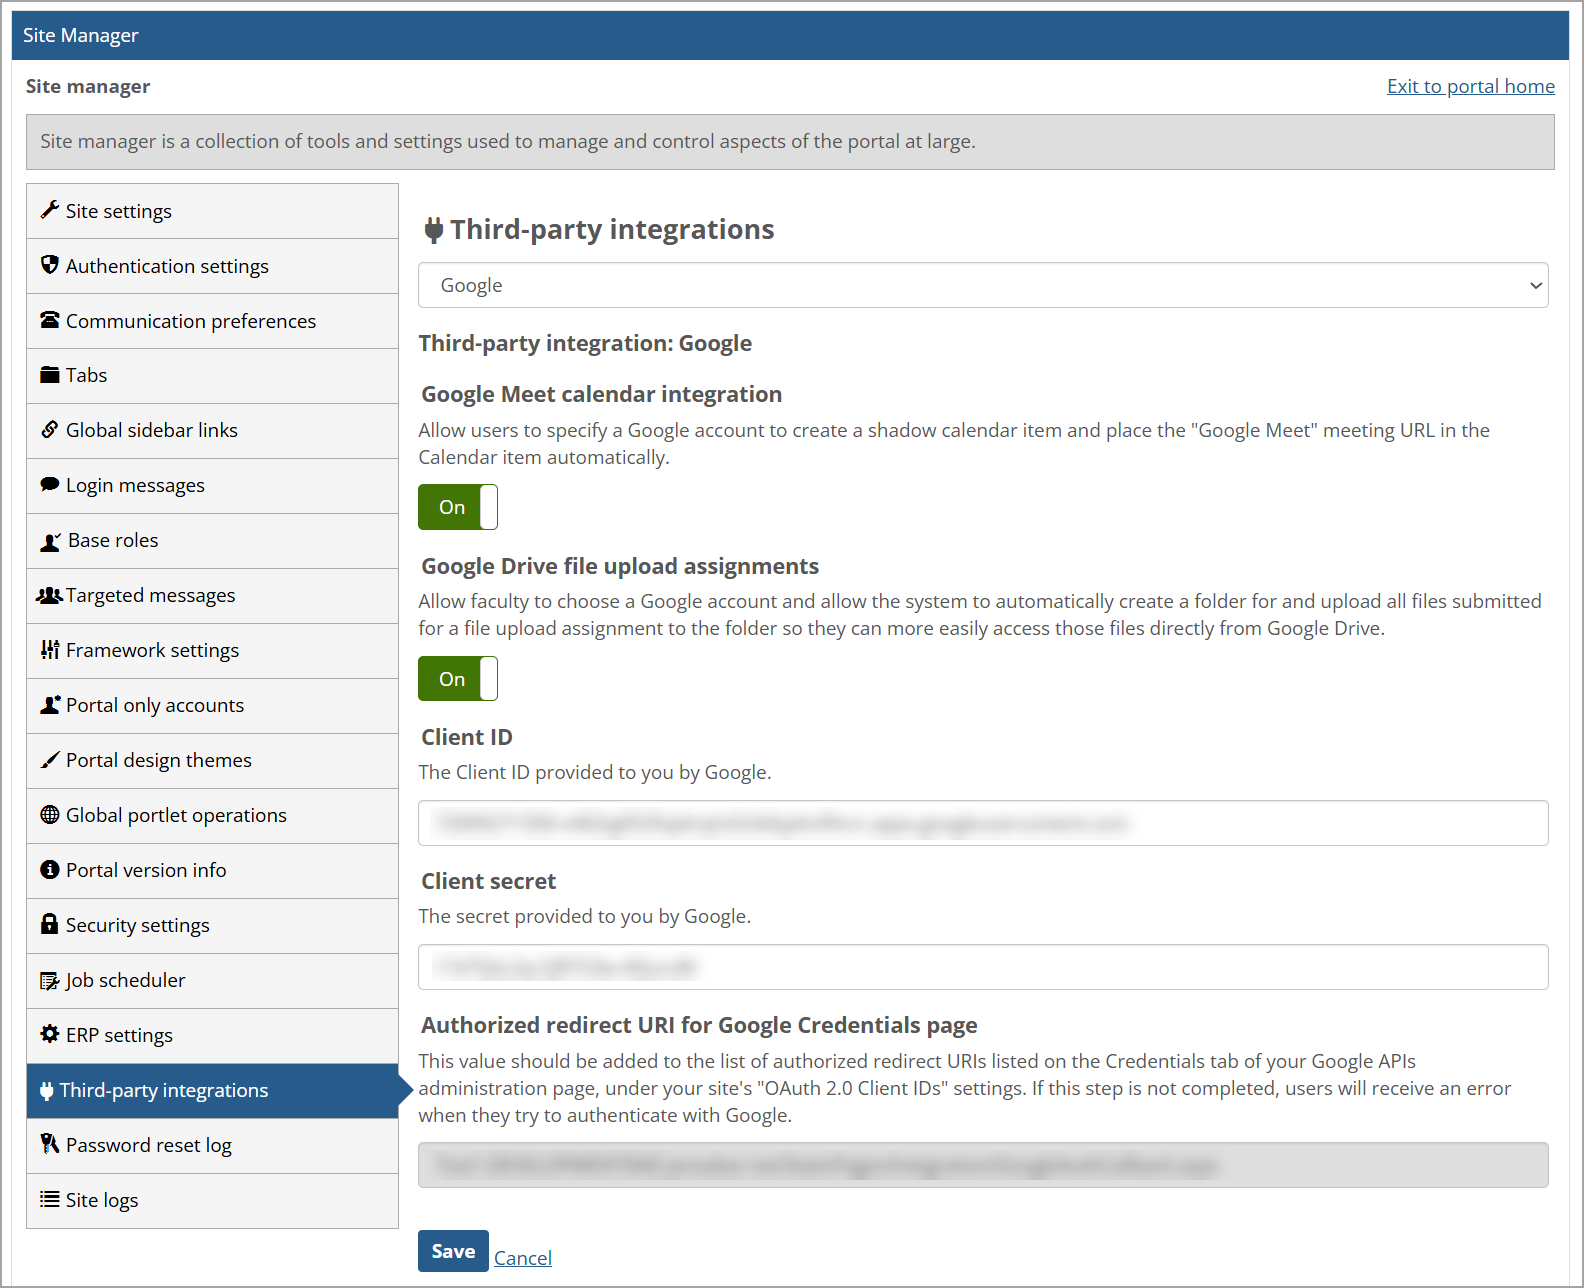Image resolution: width=1584 pixels, height=1288 pixels.
Task: Select Base roles in sidebar
Action: [212, 541]
